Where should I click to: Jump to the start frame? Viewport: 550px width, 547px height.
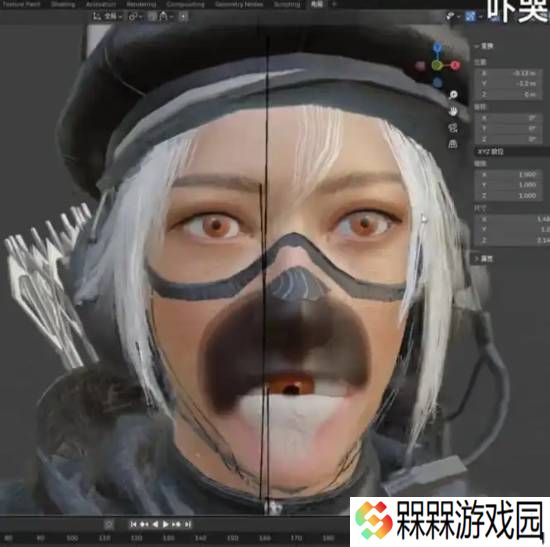(133, 525)
